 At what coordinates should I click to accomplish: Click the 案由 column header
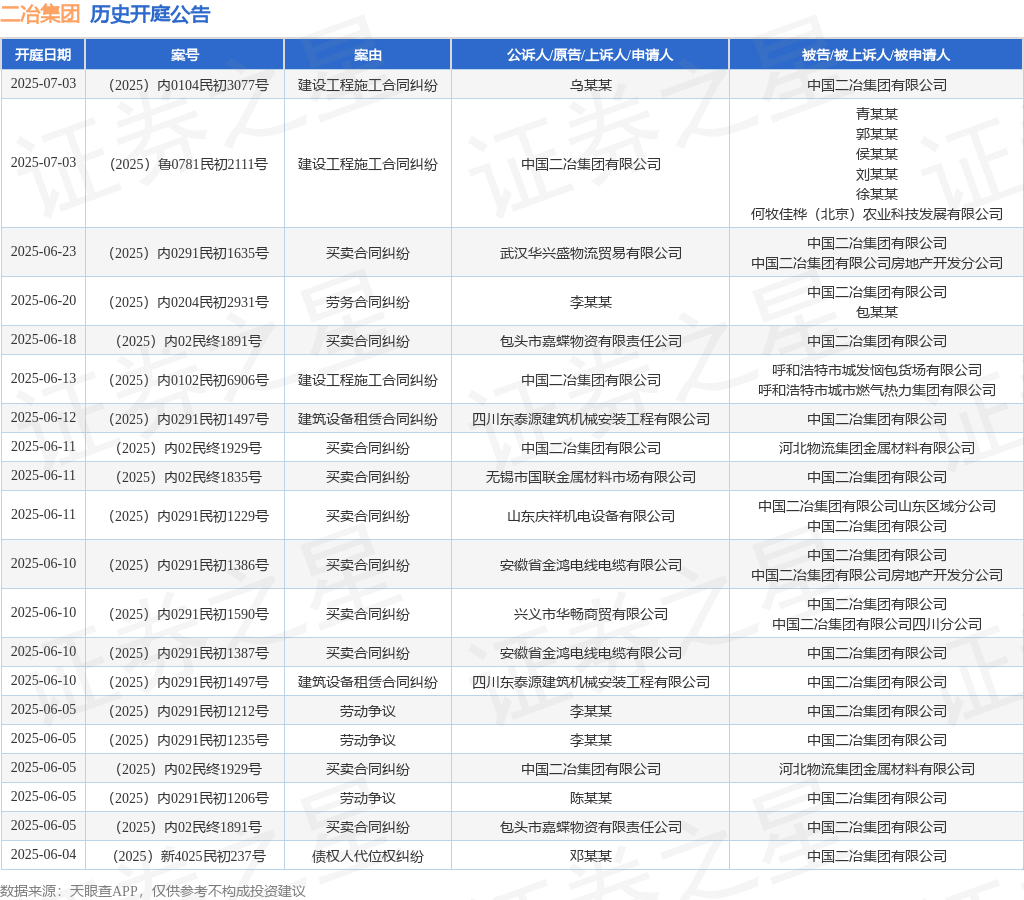(368, 54)
